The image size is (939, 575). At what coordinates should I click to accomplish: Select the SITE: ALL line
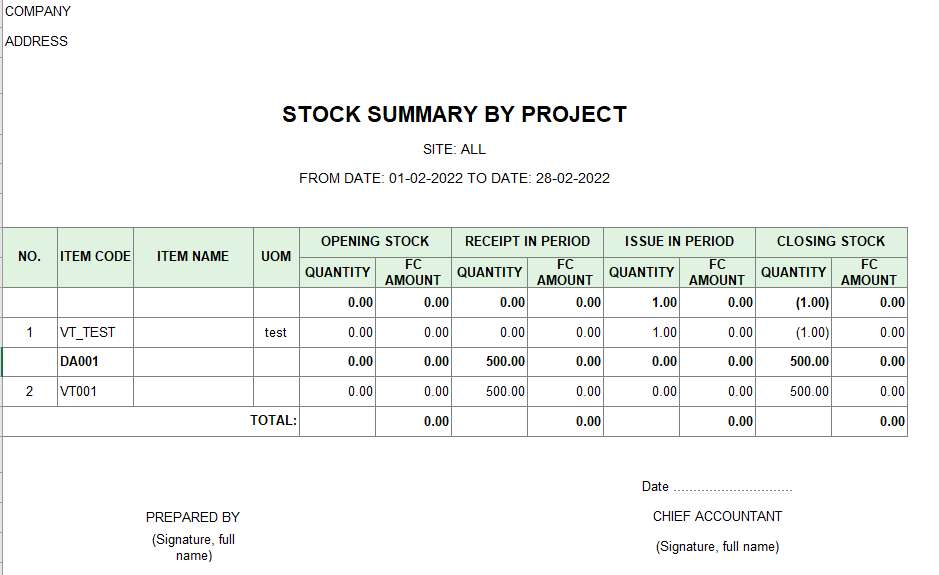click(x=455, y=149)
